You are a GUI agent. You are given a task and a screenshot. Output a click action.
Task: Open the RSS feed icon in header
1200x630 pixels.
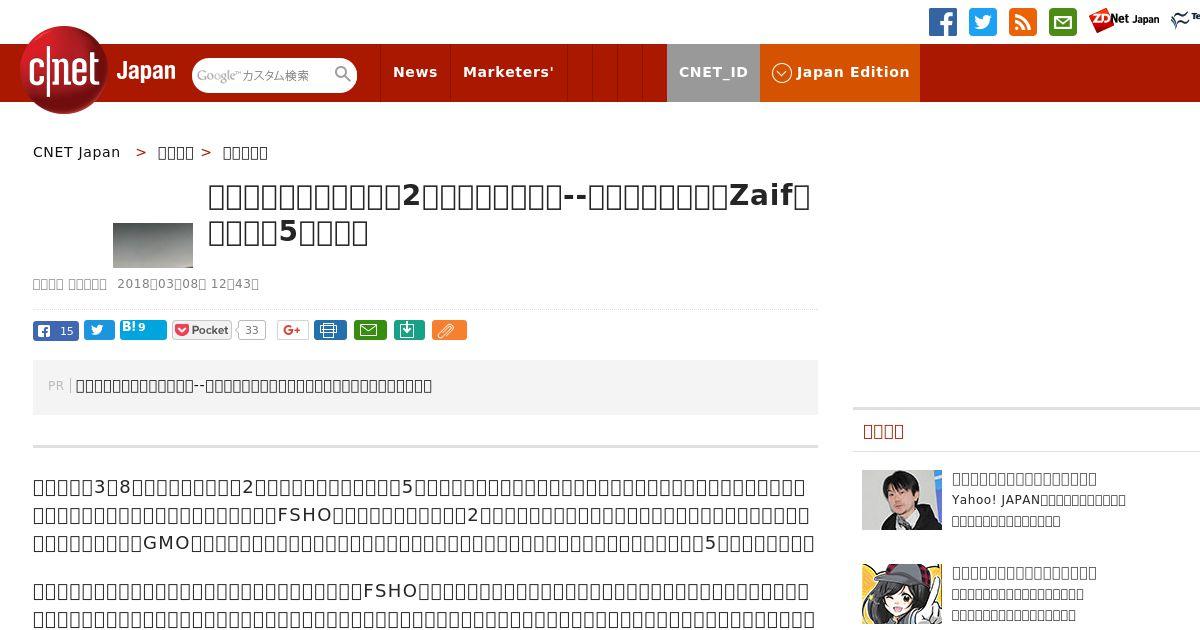[x=1023, y=22]
